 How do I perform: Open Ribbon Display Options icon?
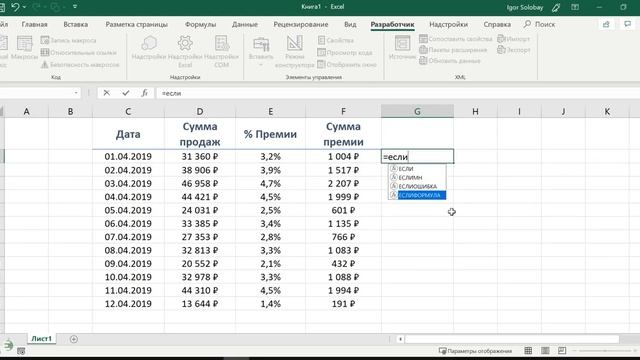575,7
